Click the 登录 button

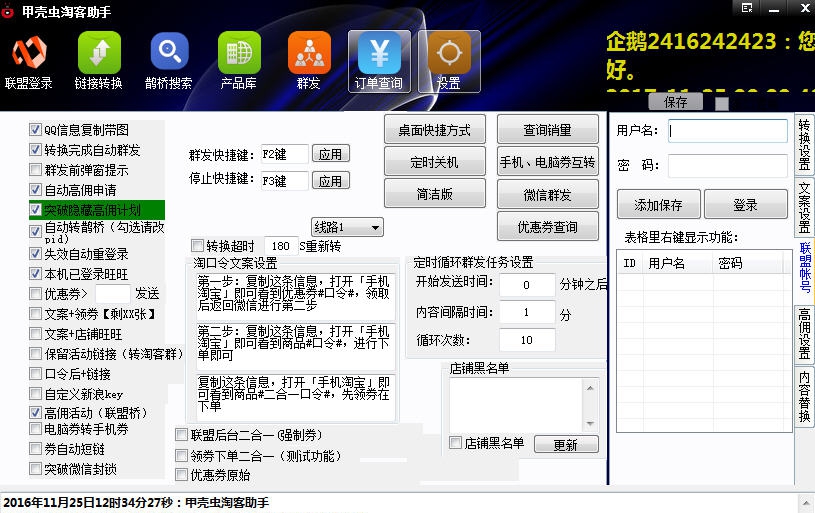point(745,204)
